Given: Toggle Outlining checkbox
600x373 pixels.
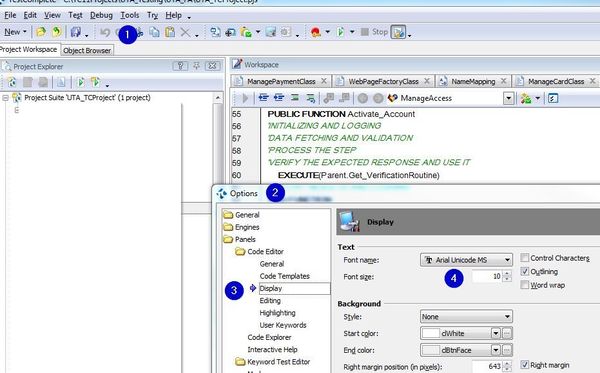Looking at the screenshot, I should click(525, 272).
